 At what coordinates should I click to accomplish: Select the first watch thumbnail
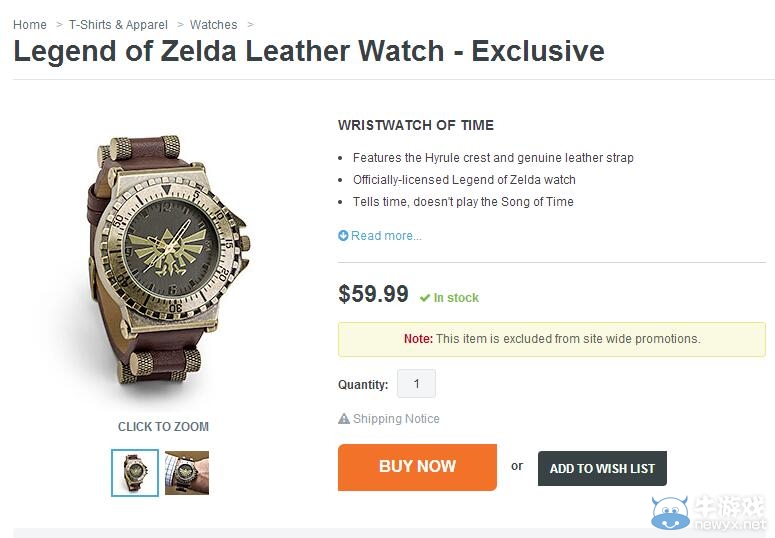pos(135,472)
